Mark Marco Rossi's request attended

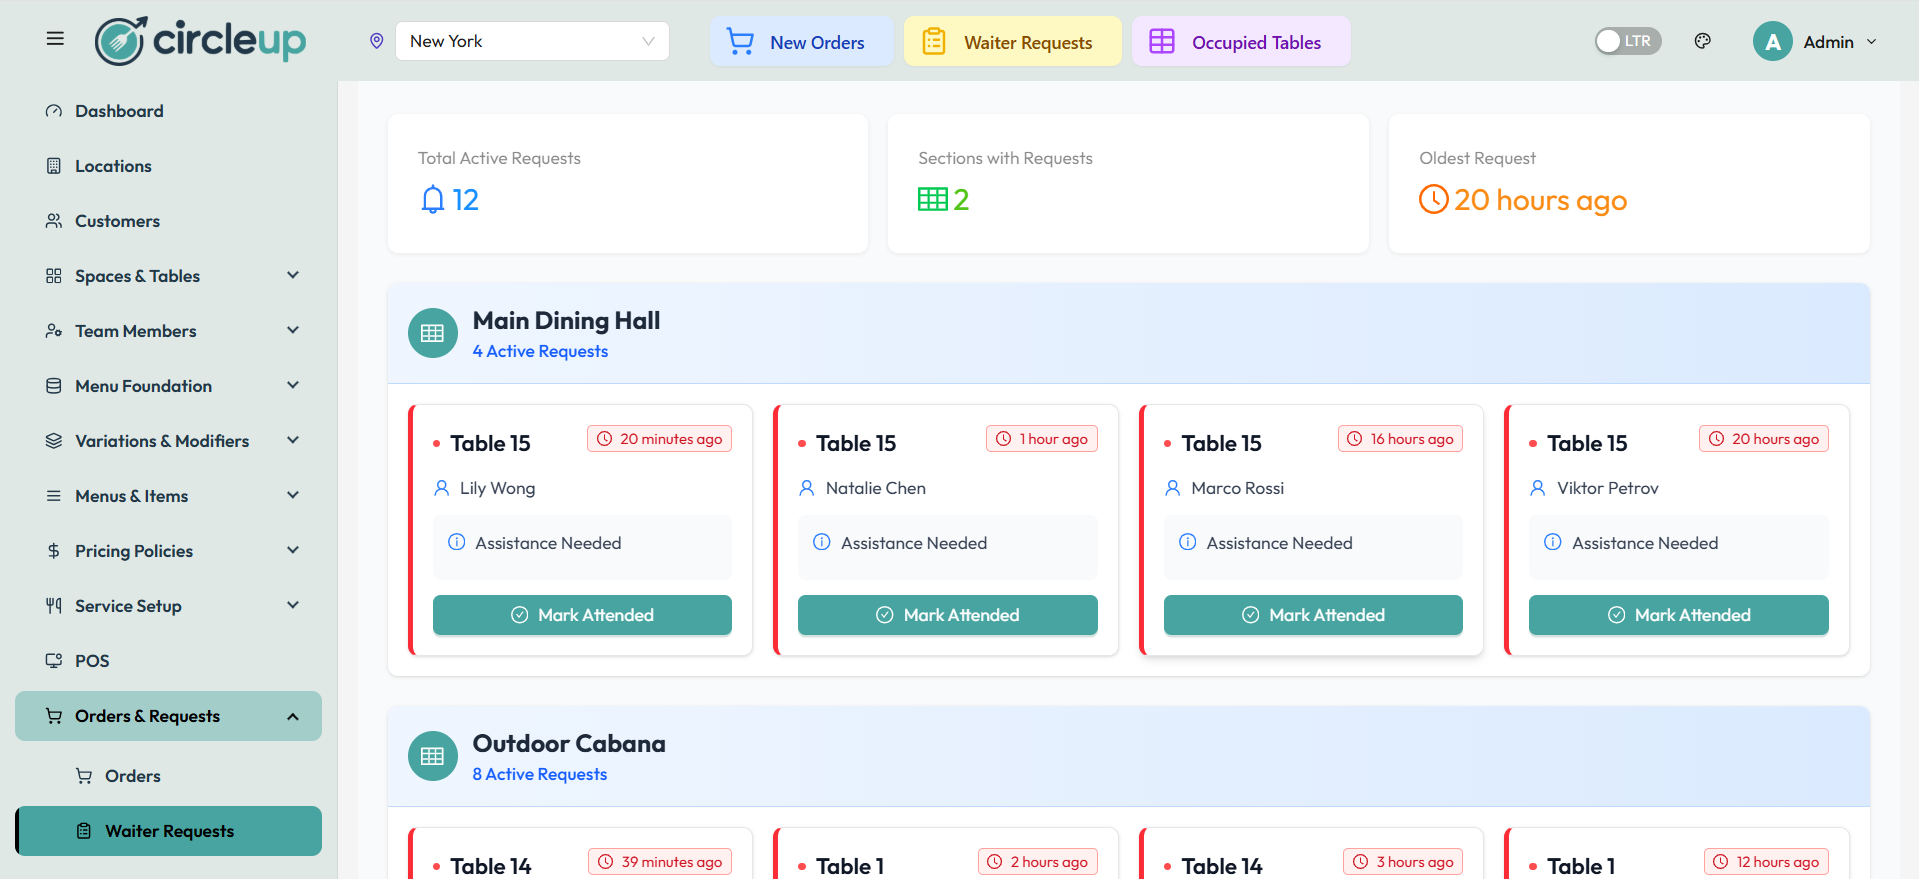(1313, 615)
